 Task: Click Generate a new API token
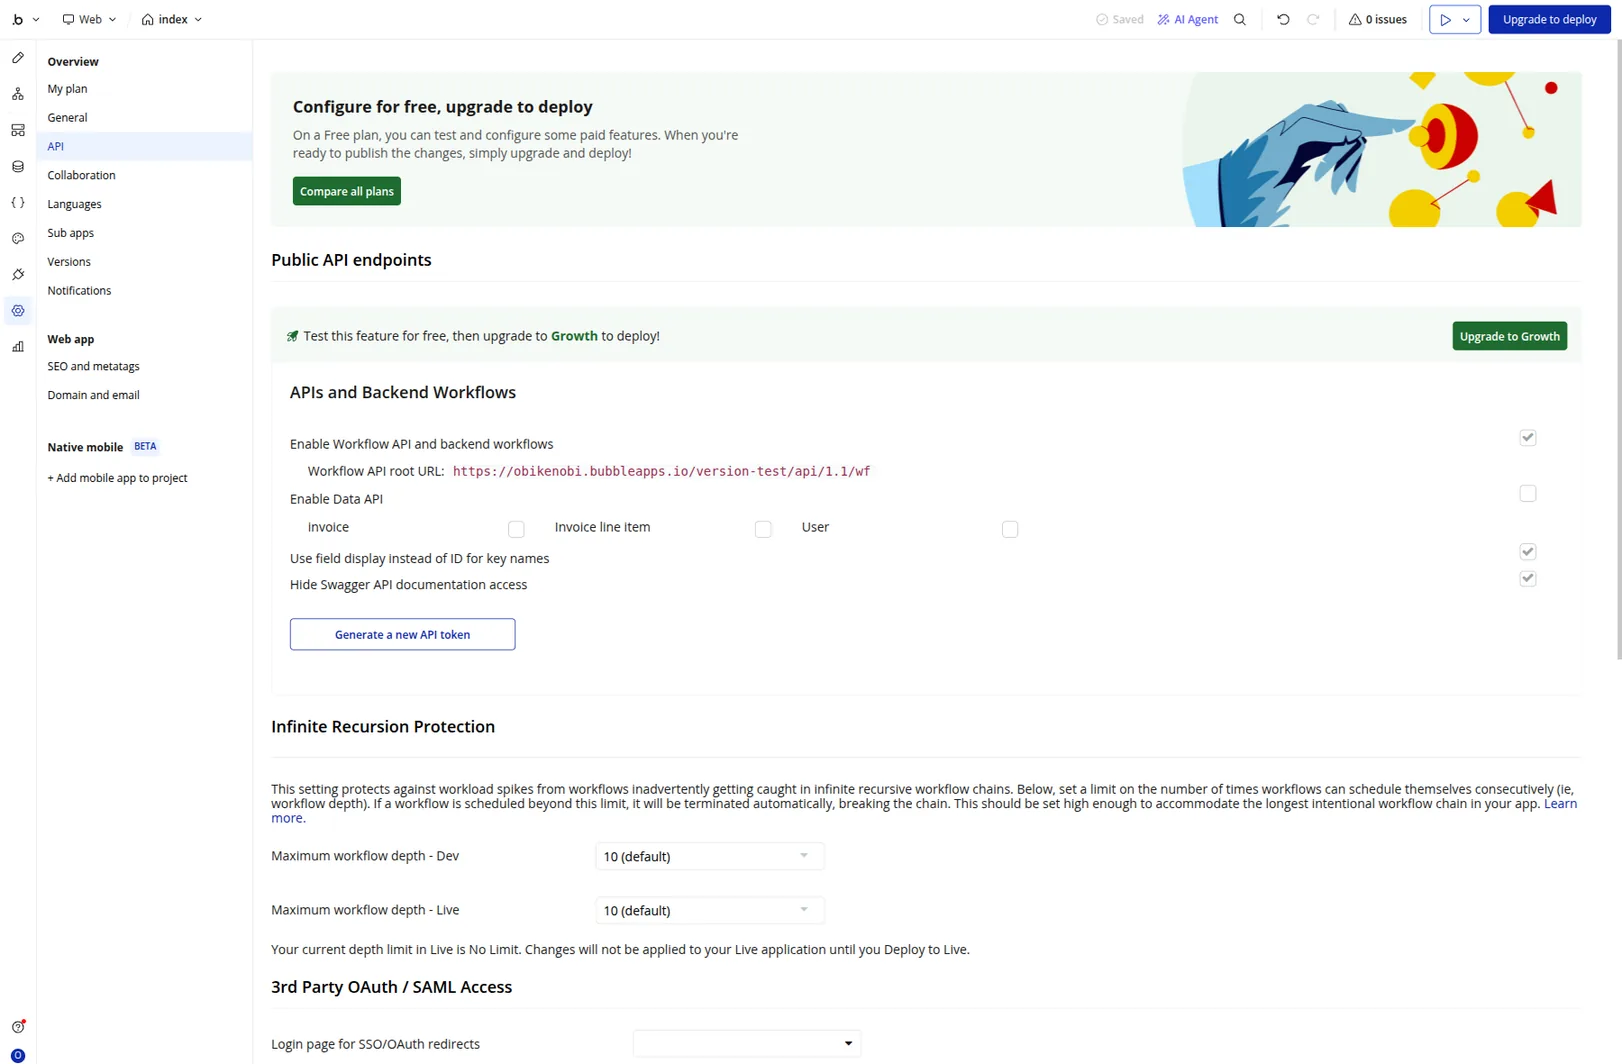(402, 634)
